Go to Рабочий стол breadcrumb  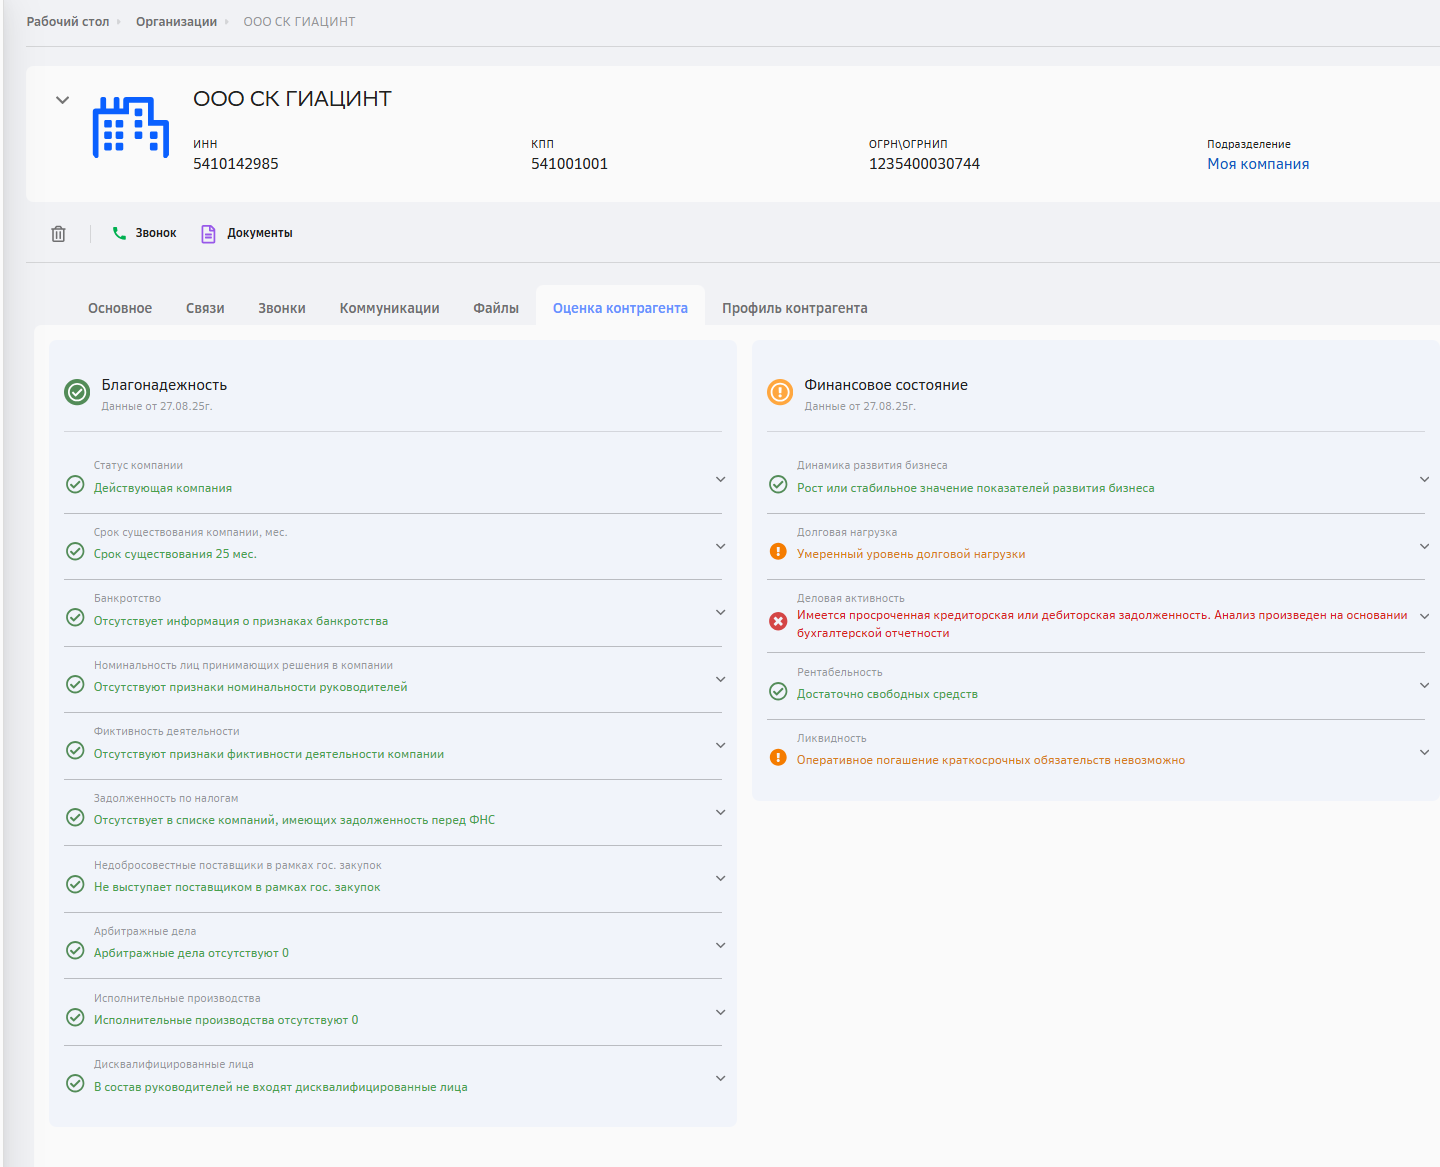click(68, 21)
